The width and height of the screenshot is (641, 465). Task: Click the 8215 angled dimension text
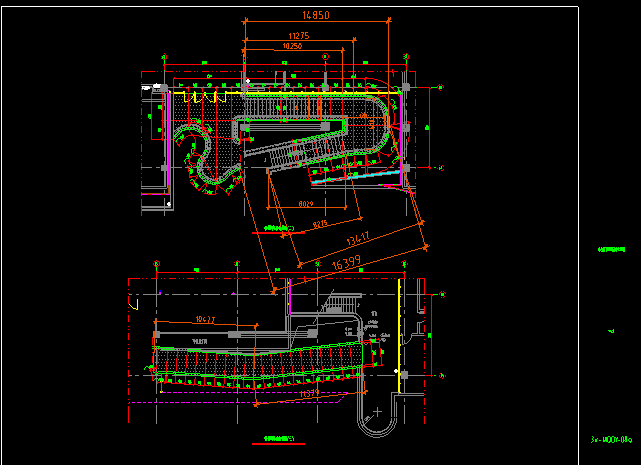click(325, 223)
